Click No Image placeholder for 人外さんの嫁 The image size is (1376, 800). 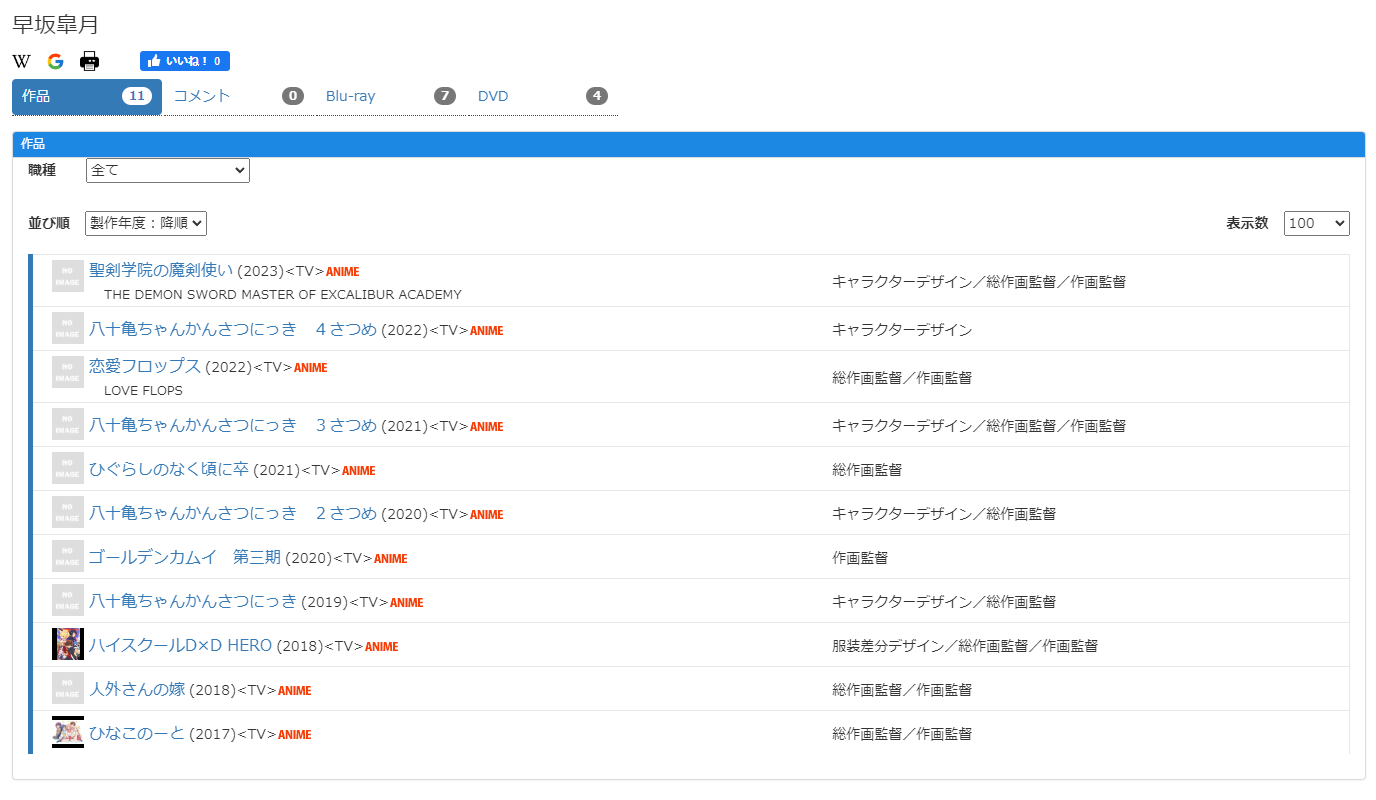coord(68,689)
